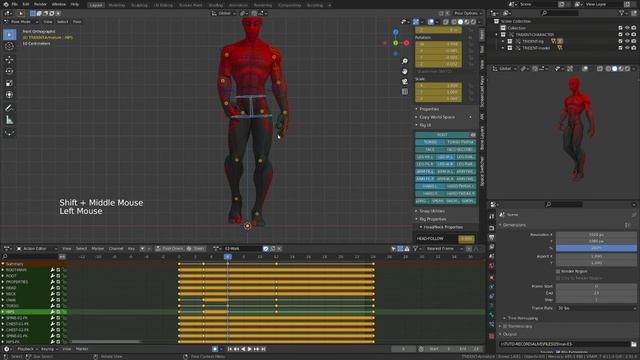Switch to the Layout workspace tab
This screenshot has width=640, height=360.
coord(96,5)
